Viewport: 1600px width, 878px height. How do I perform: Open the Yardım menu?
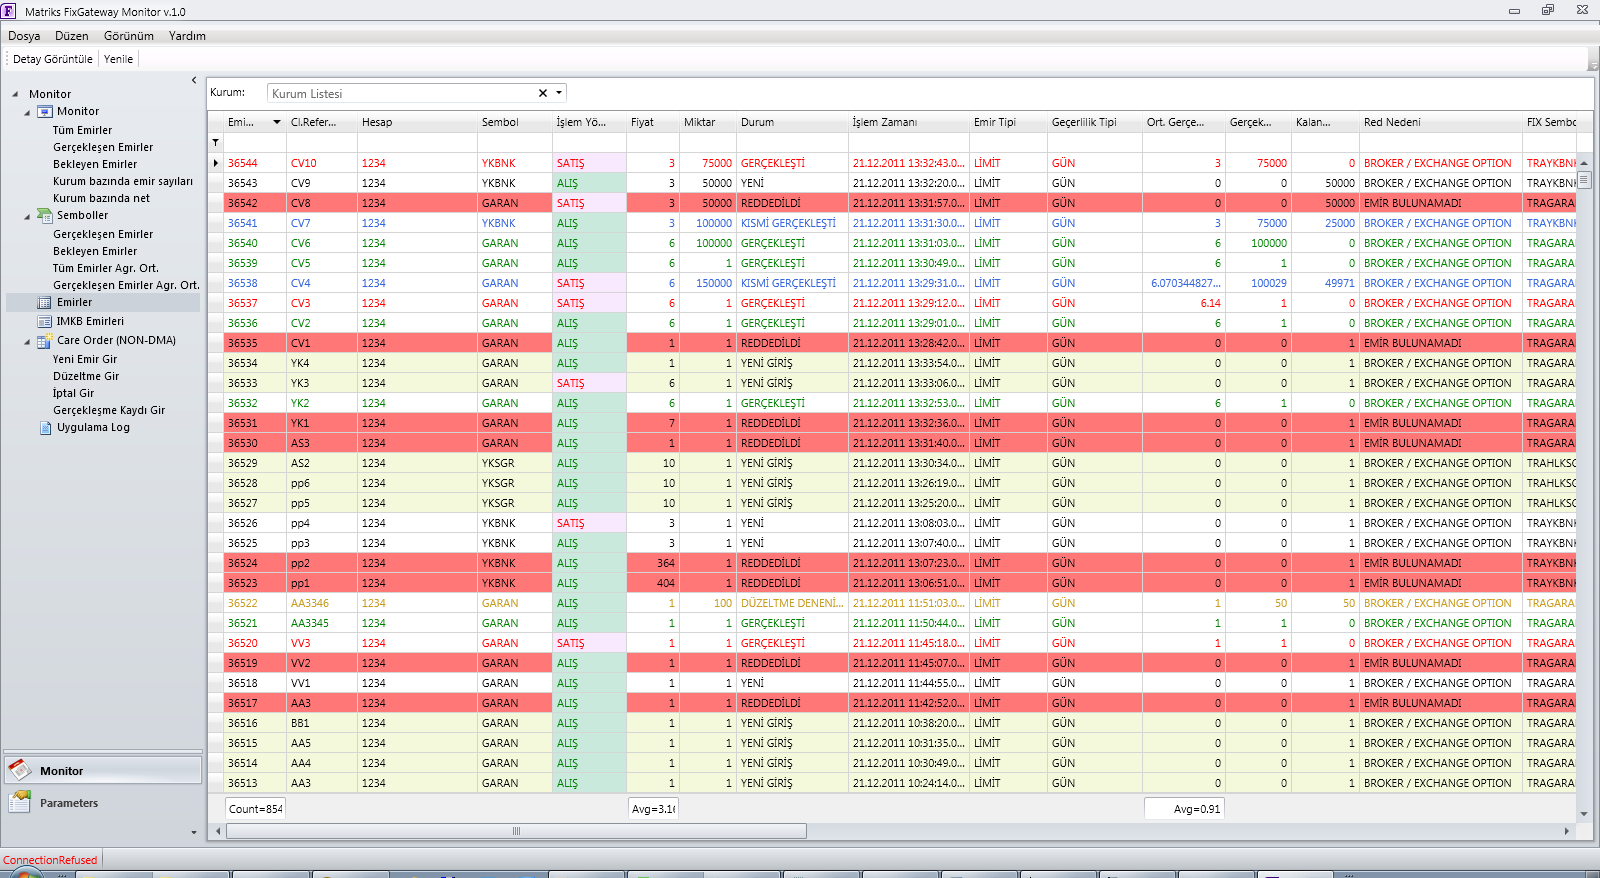(187, 36)
